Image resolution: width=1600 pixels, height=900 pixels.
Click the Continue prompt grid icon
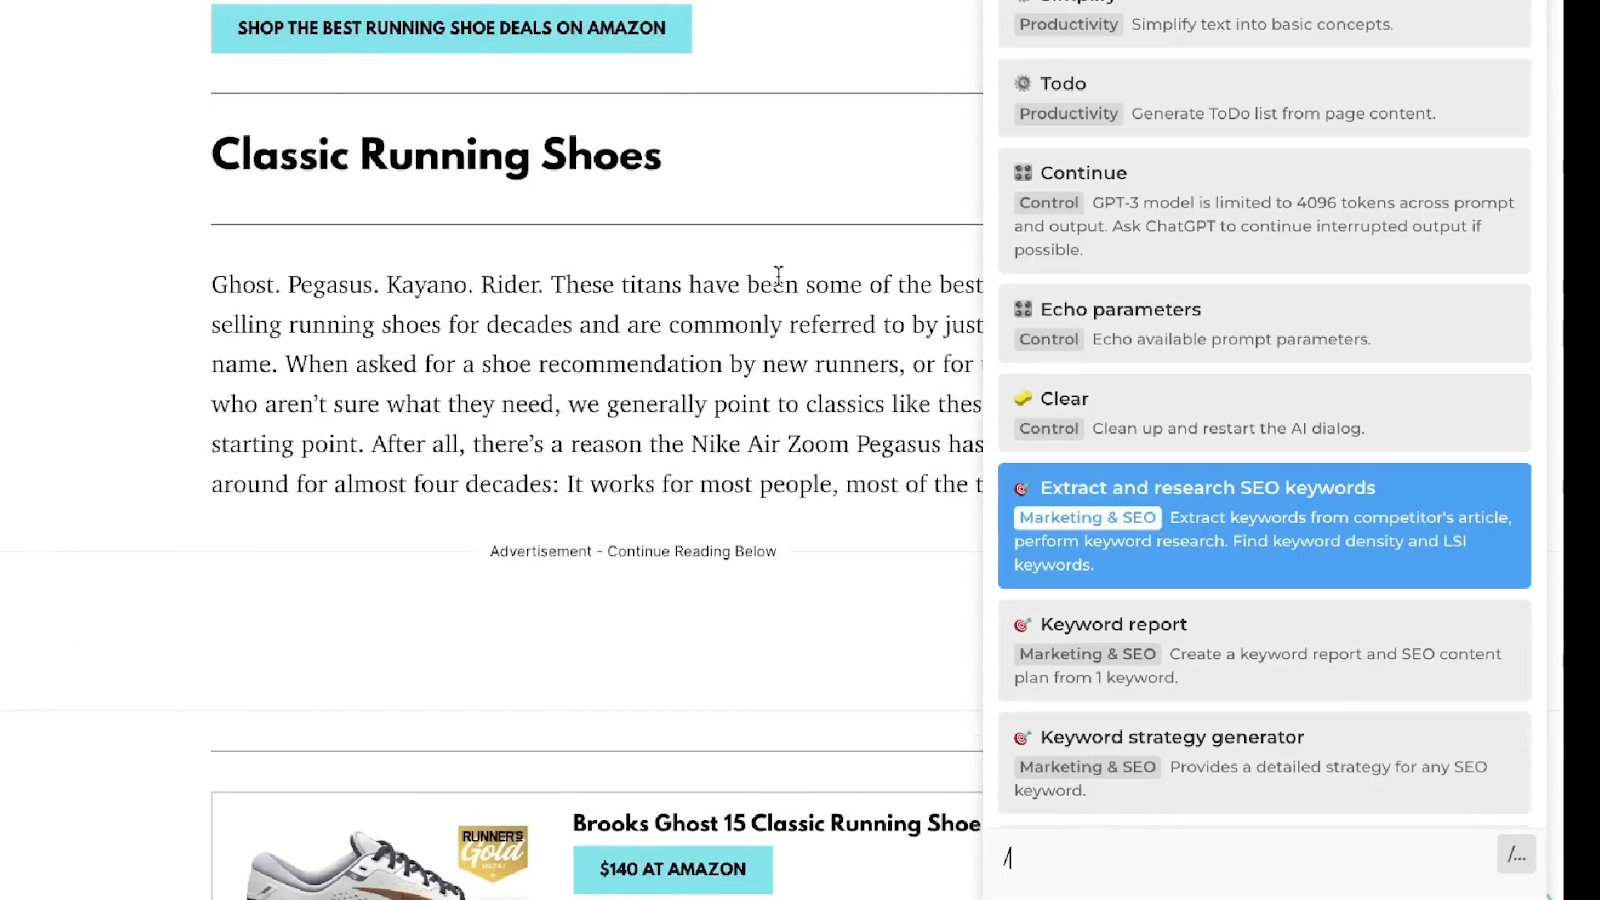(1022, 173)
